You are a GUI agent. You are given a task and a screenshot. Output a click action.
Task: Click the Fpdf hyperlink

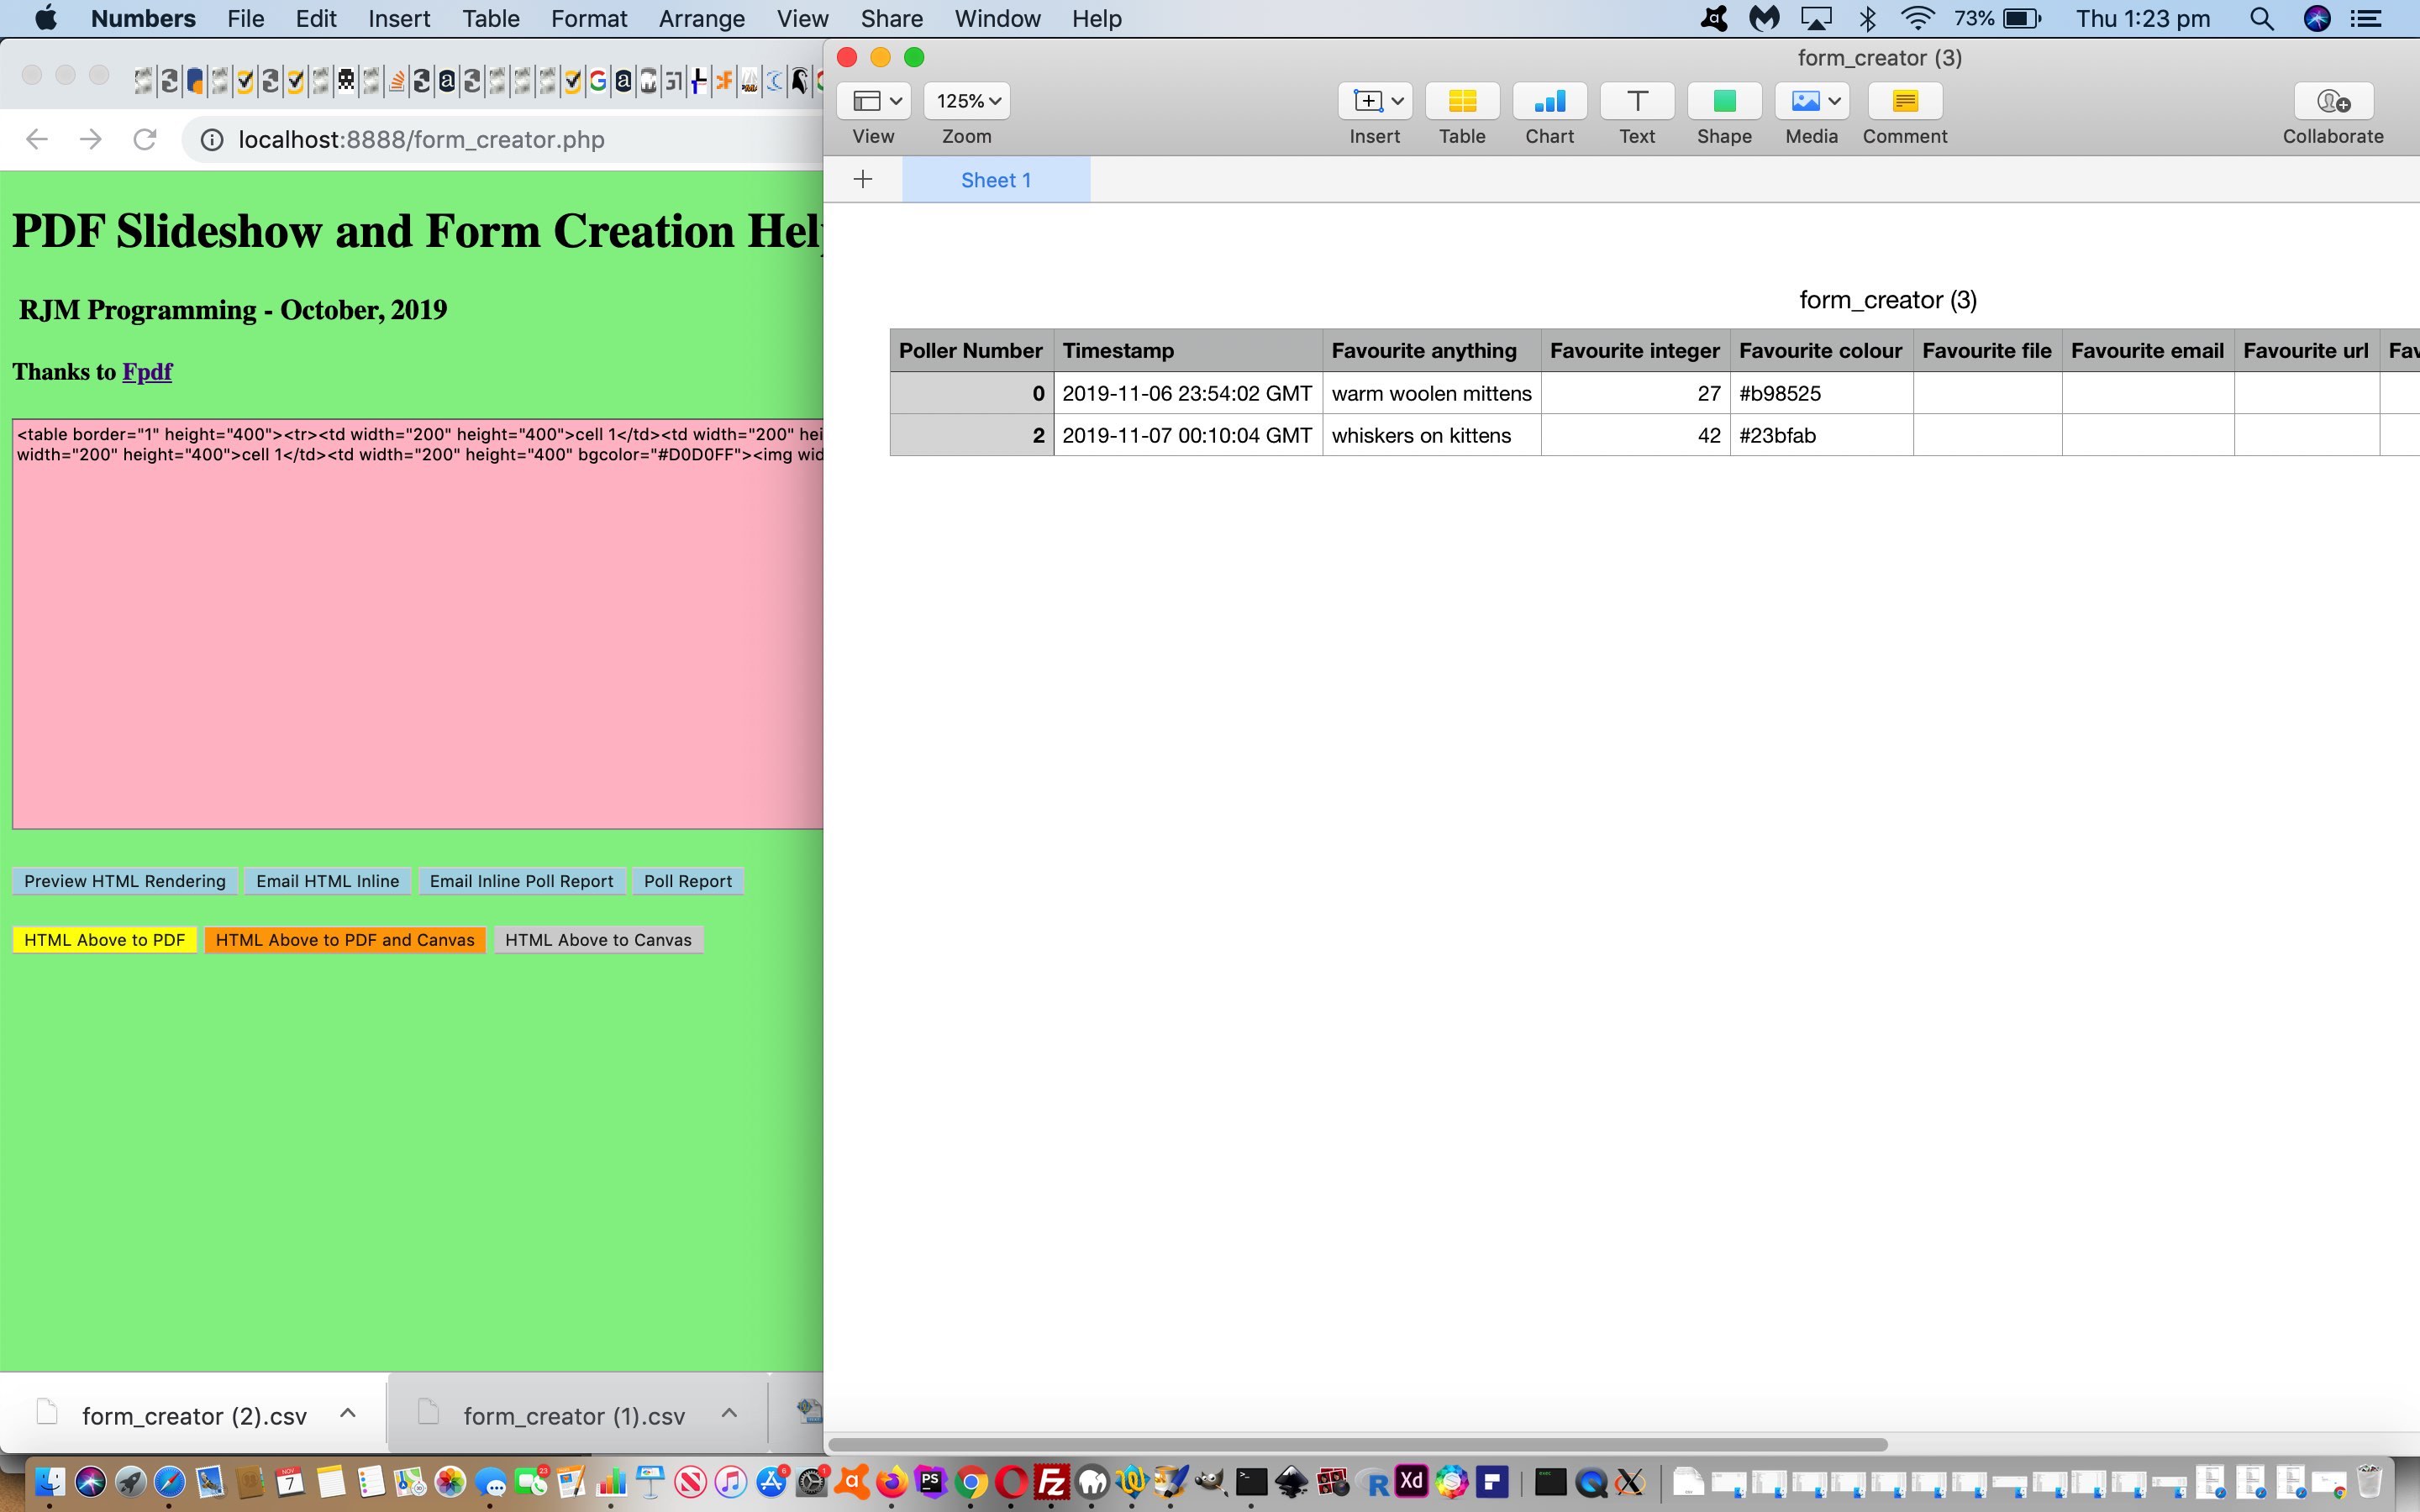pos(148,370)
